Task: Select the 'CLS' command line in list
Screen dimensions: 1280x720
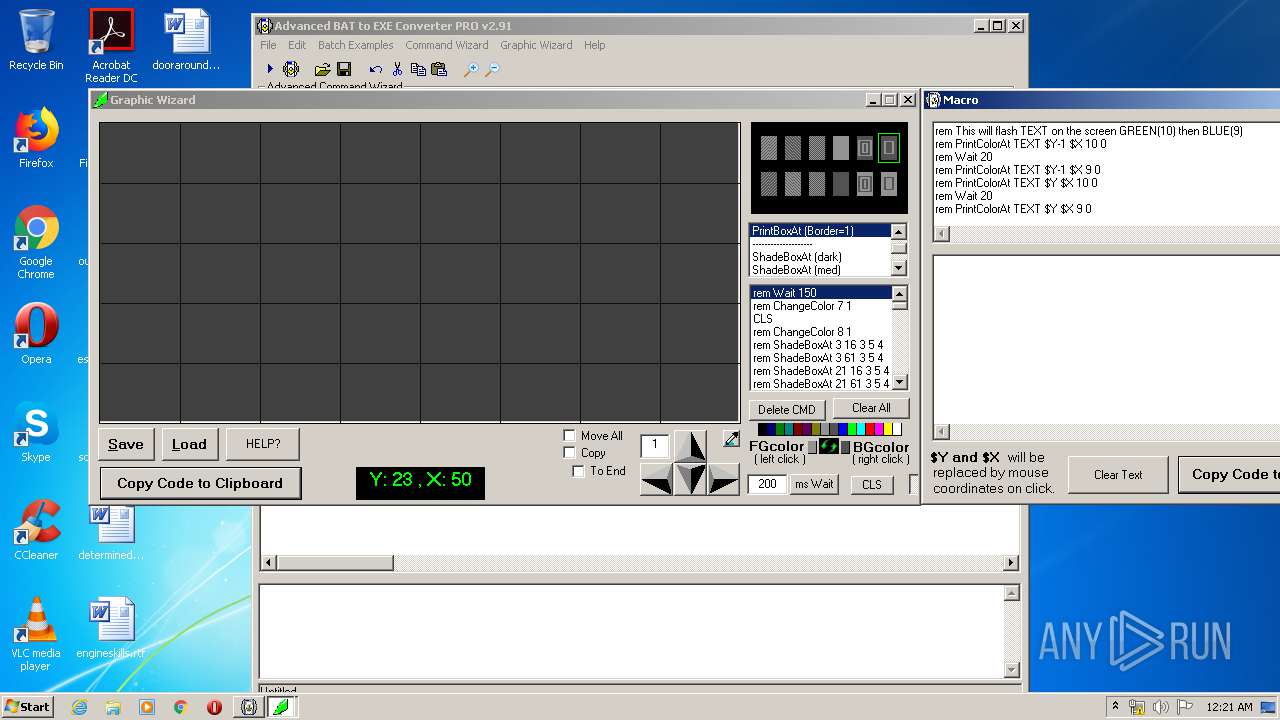Action: pos(820,319)
